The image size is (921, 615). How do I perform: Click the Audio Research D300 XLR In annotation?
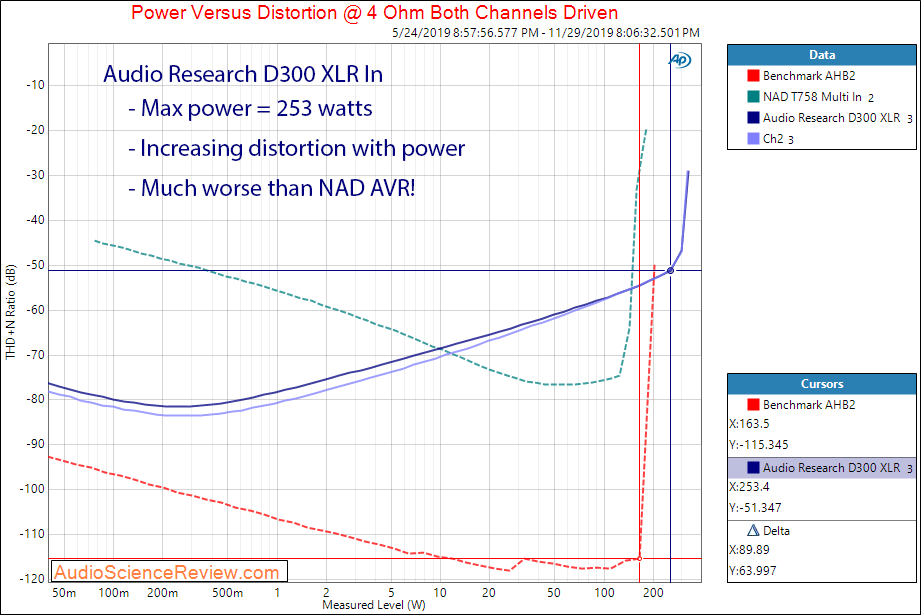tap(243, 74)
